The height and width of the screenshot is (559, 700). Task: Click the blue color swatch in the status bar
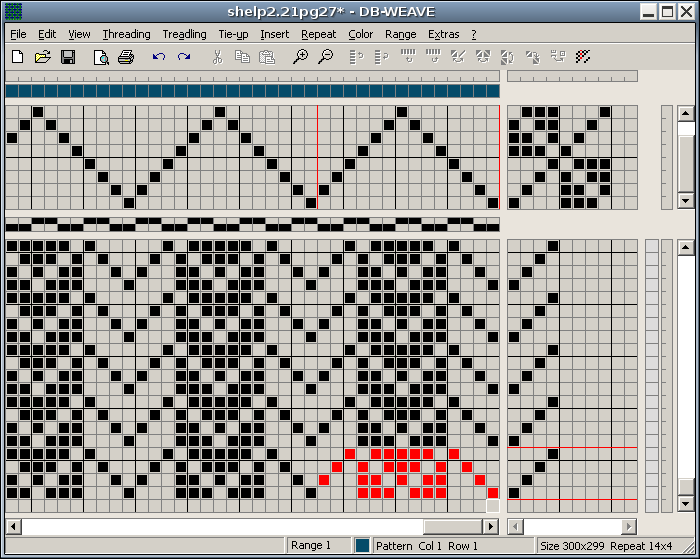pyautogui.click(x=362, y=546)
